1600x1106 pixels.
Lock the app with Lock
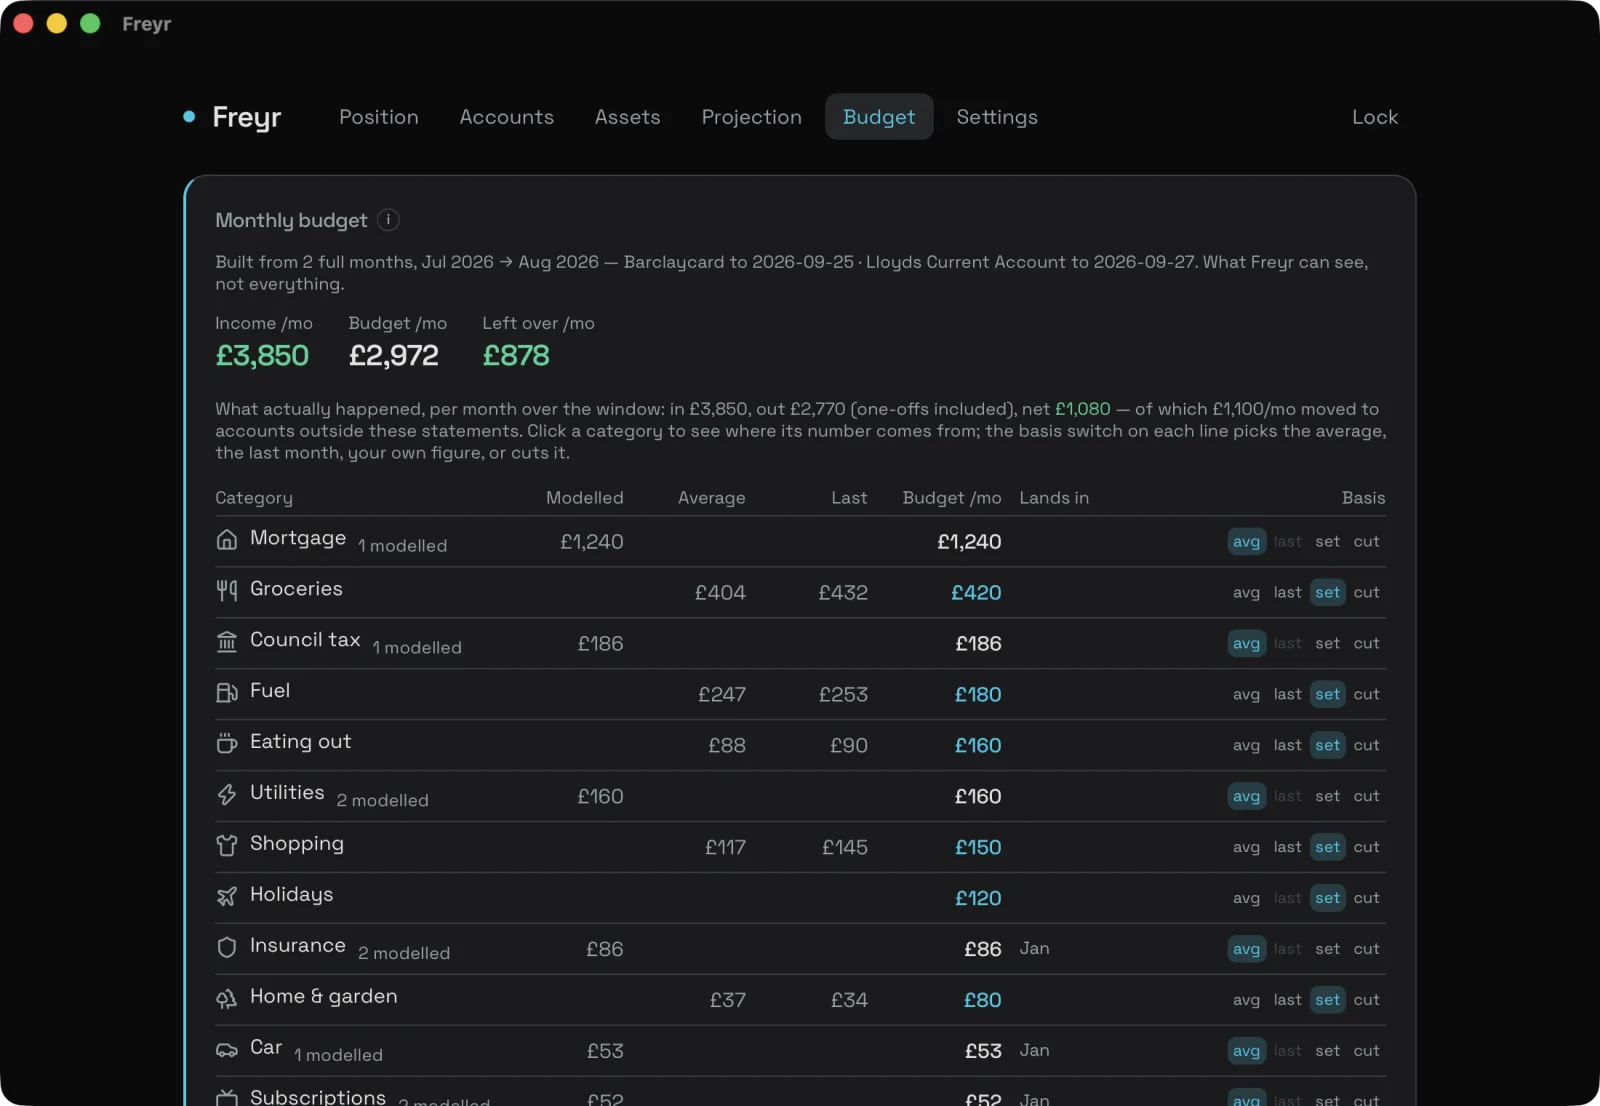(x=1375, y=117)
